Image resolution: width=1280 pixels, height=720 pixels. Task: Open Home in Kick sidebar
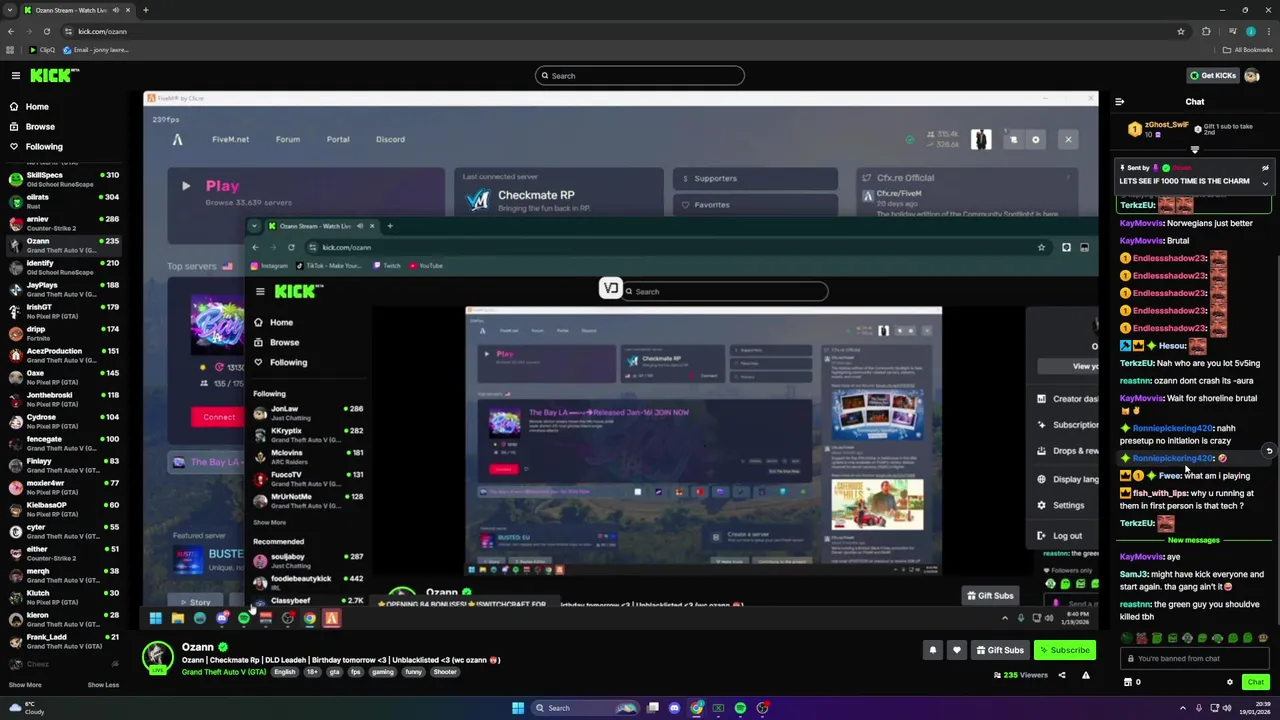click(x=37, y=107)
